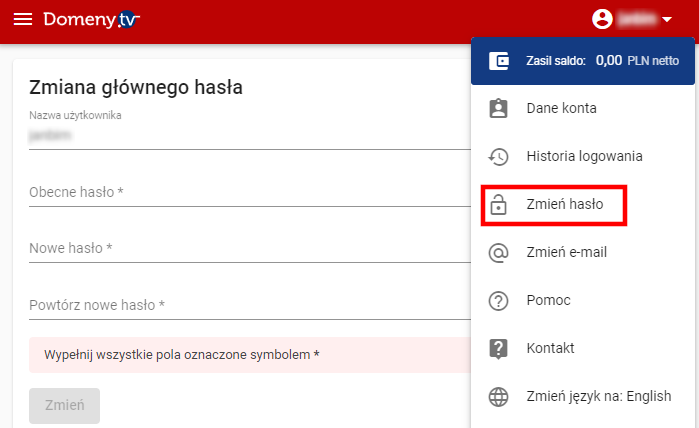699x428 pixels.
Task: Select Historia logowania from menu
Action: (x=584, y=156)
